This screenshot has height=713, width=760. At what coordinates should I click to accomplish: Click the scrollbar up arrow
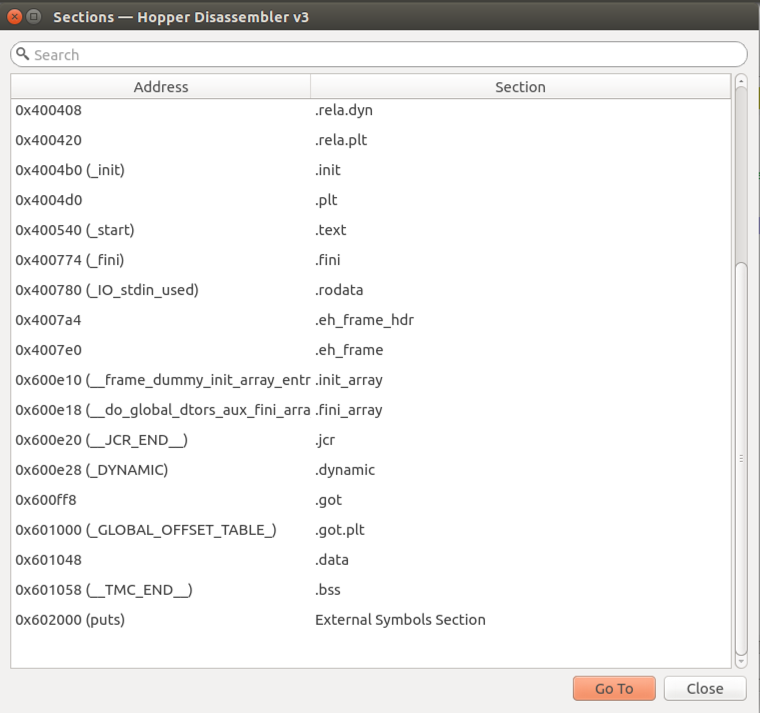point(741,81)
